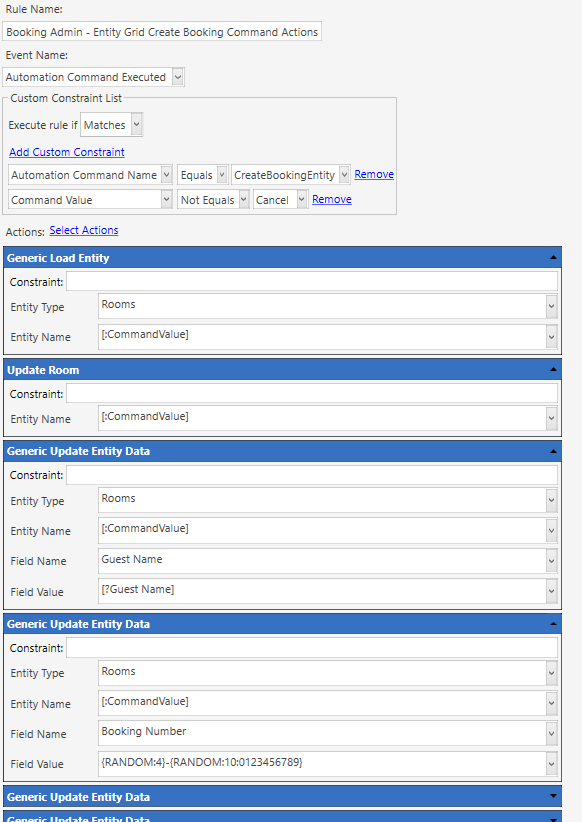Viewport: 582px width, 822px height.
Task: Click Add Custom Constraint link
Action: pyautogui.click(x=67, y=152)
